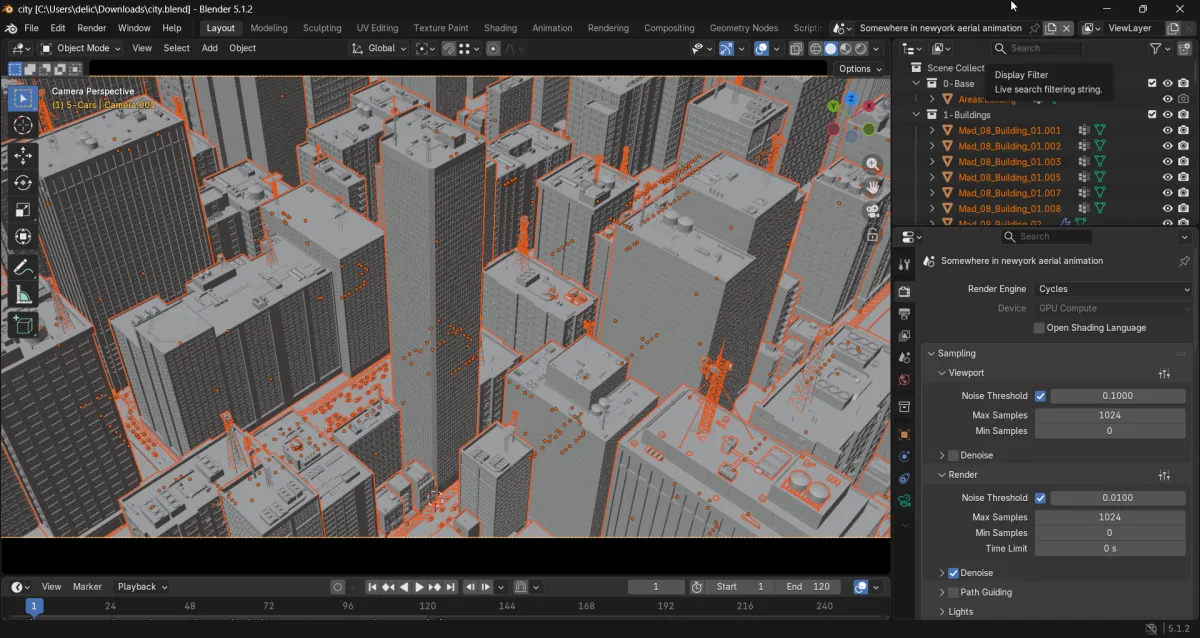Click the viewport zoom magnifier icon

tap(873, 163)
